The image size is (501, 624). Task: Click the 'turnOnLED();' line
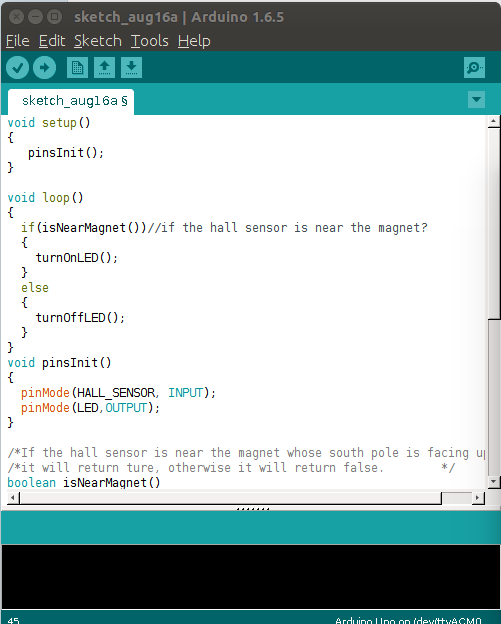77,258
